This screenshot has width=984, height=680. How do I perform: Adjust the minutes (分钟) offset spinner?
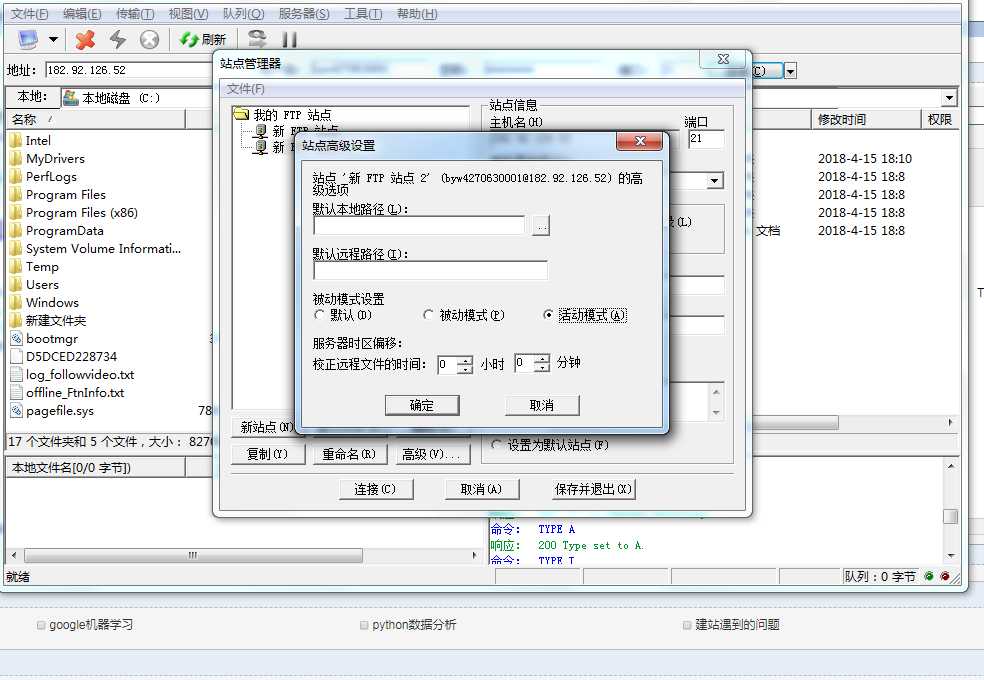point(542,363)
